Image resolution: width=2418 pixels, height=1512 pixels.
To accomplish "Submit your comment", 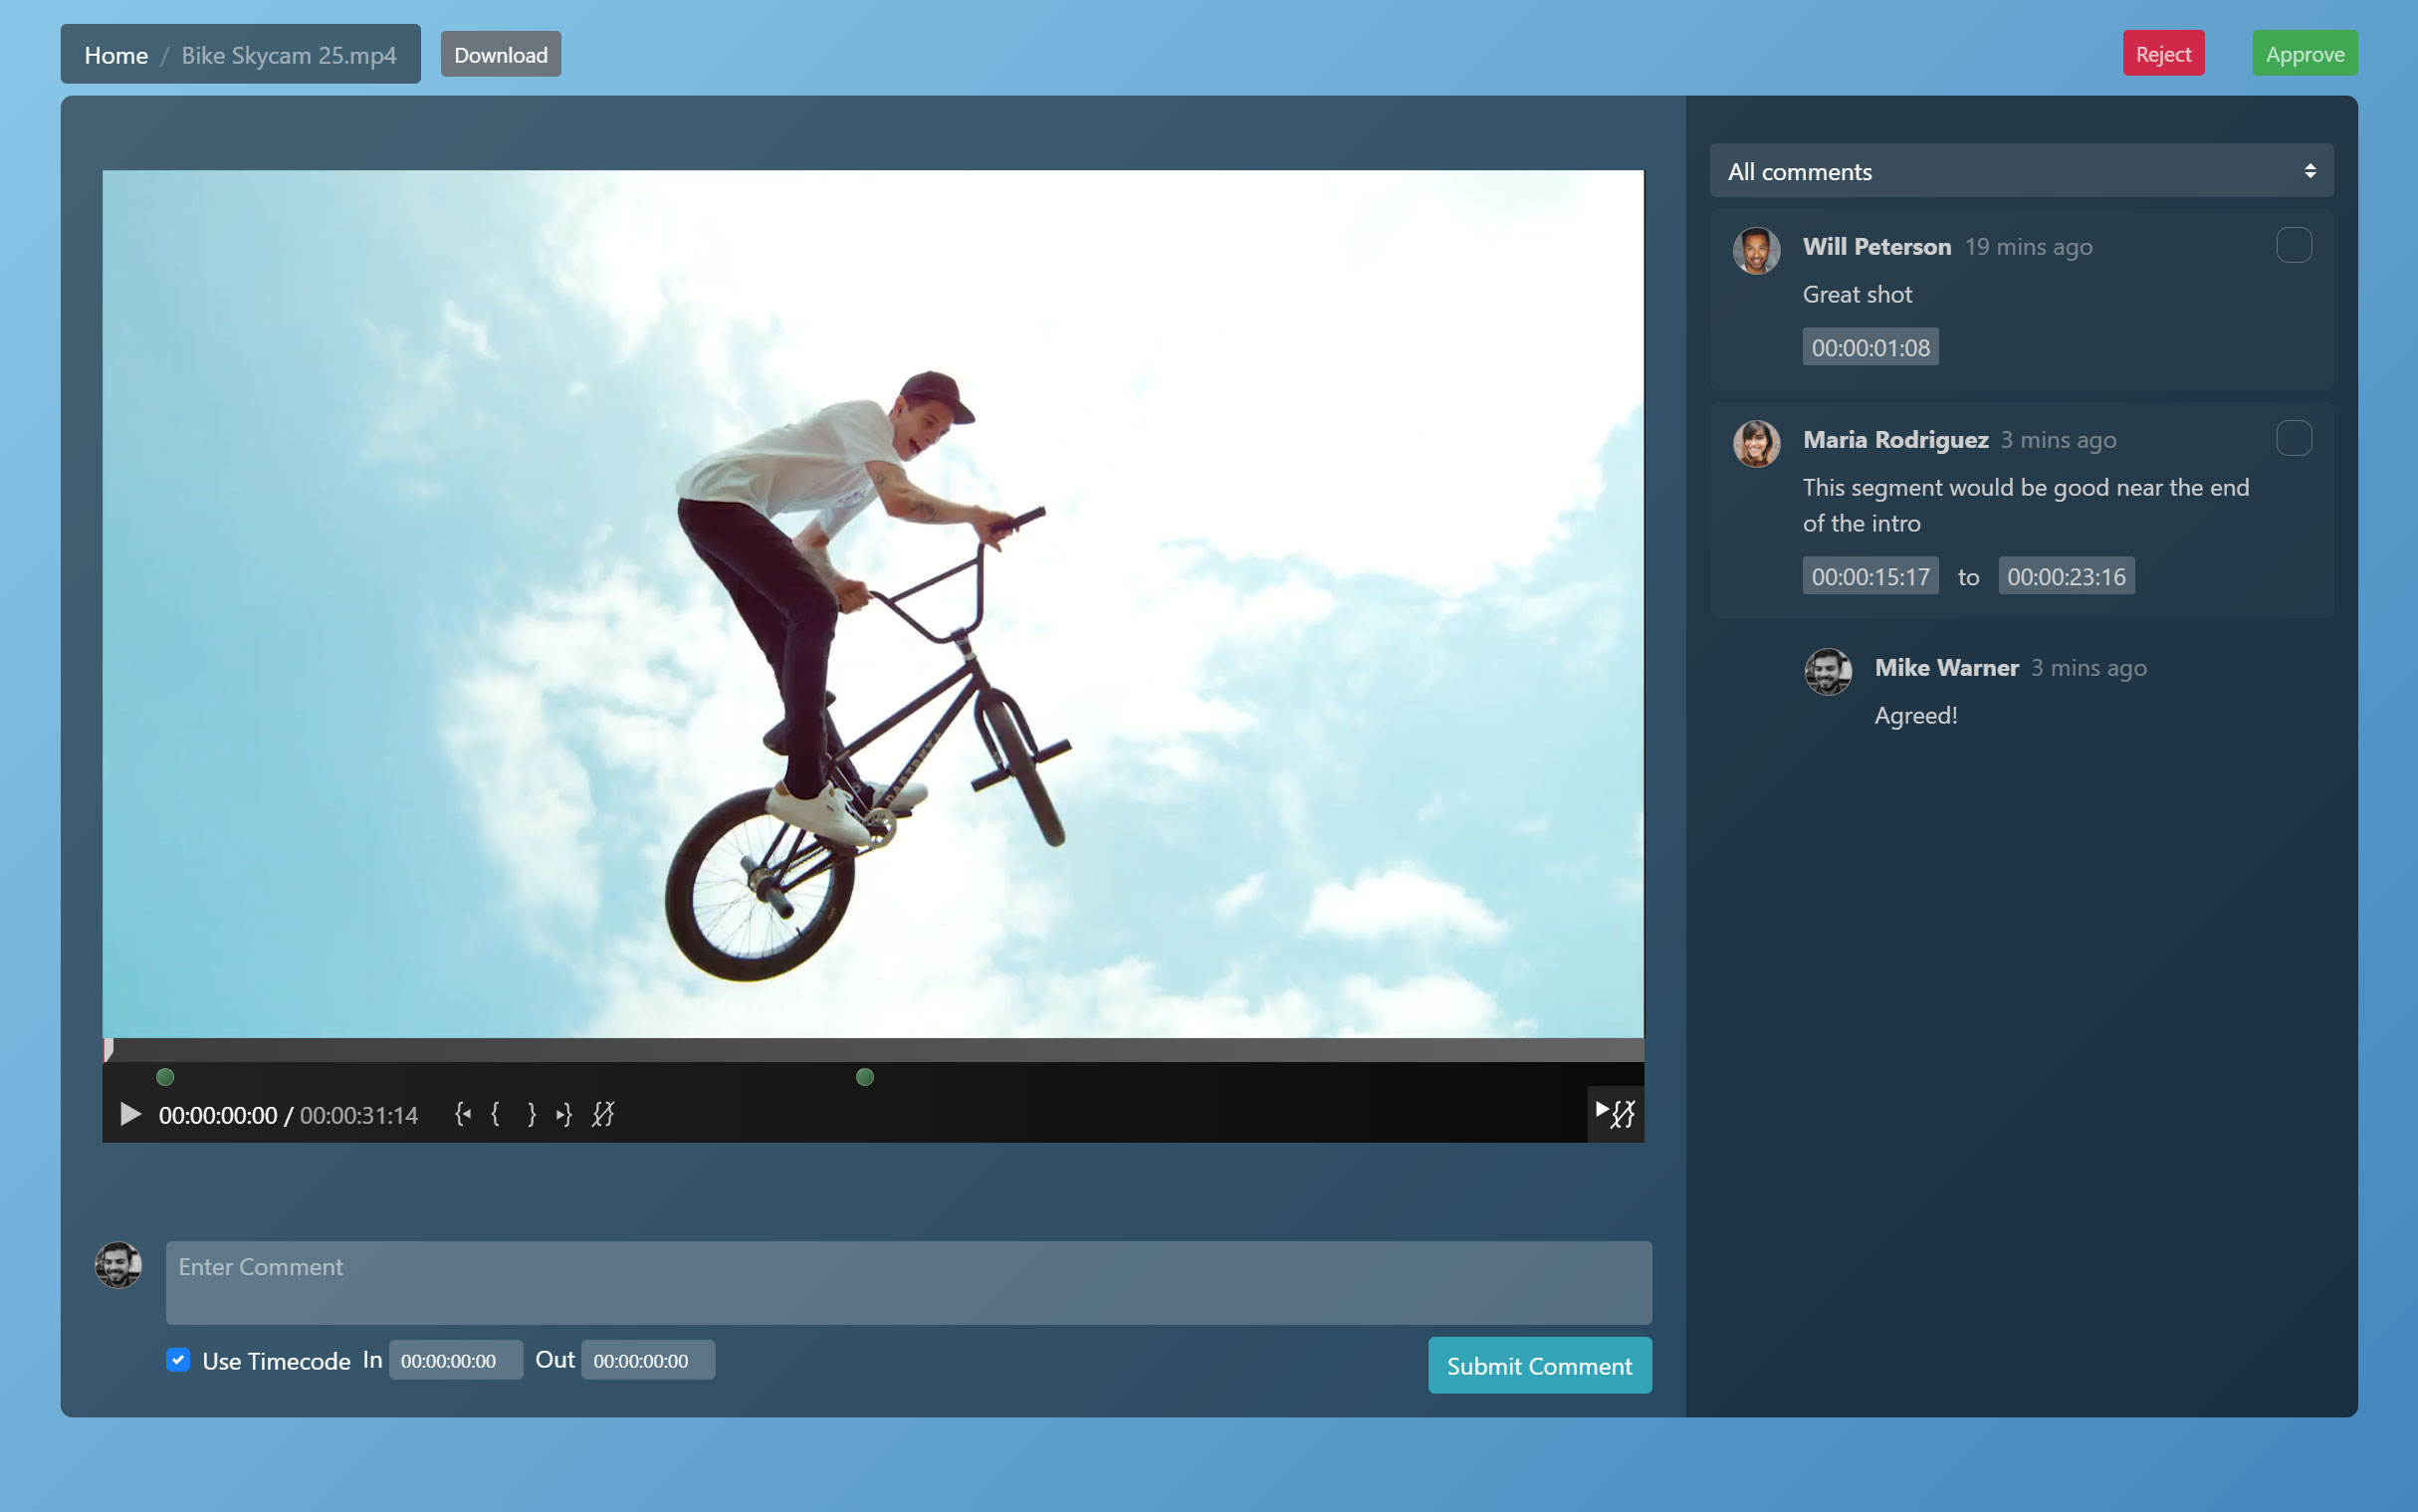I will (x=1539, y=1365).
